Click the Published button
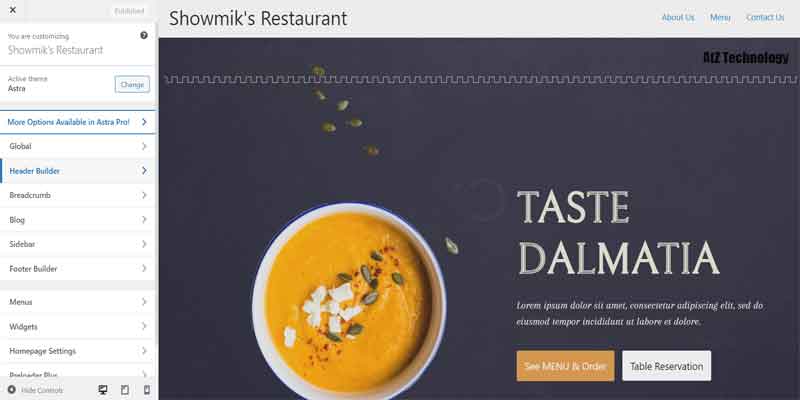This screenshot has width=800, height=400. click(x=129, y=11)
